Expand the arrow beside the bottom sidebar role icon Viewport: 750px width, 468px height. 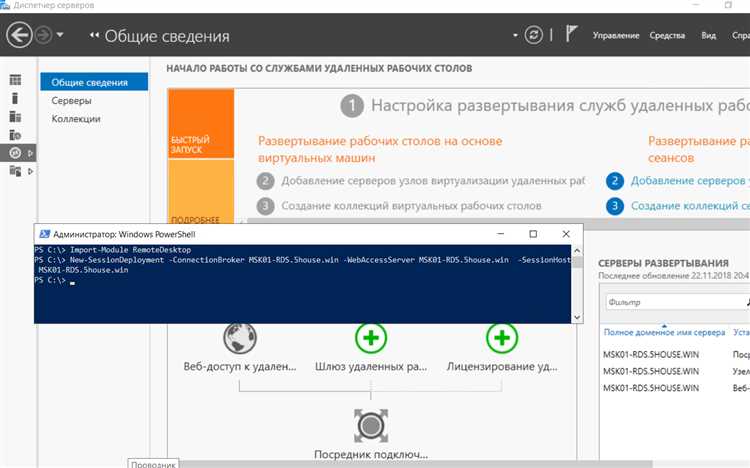click(30, 171)
